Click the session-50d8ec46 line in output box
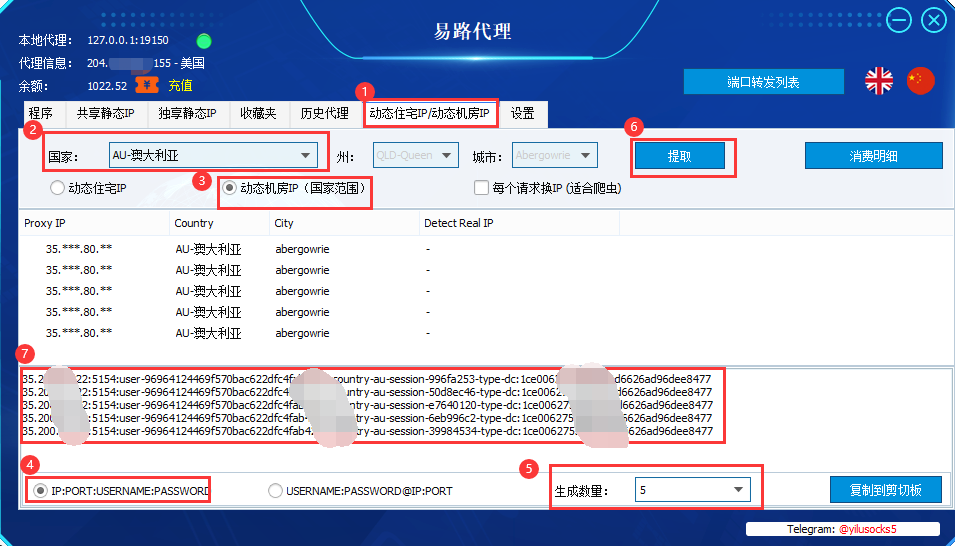 click(367, 392)
